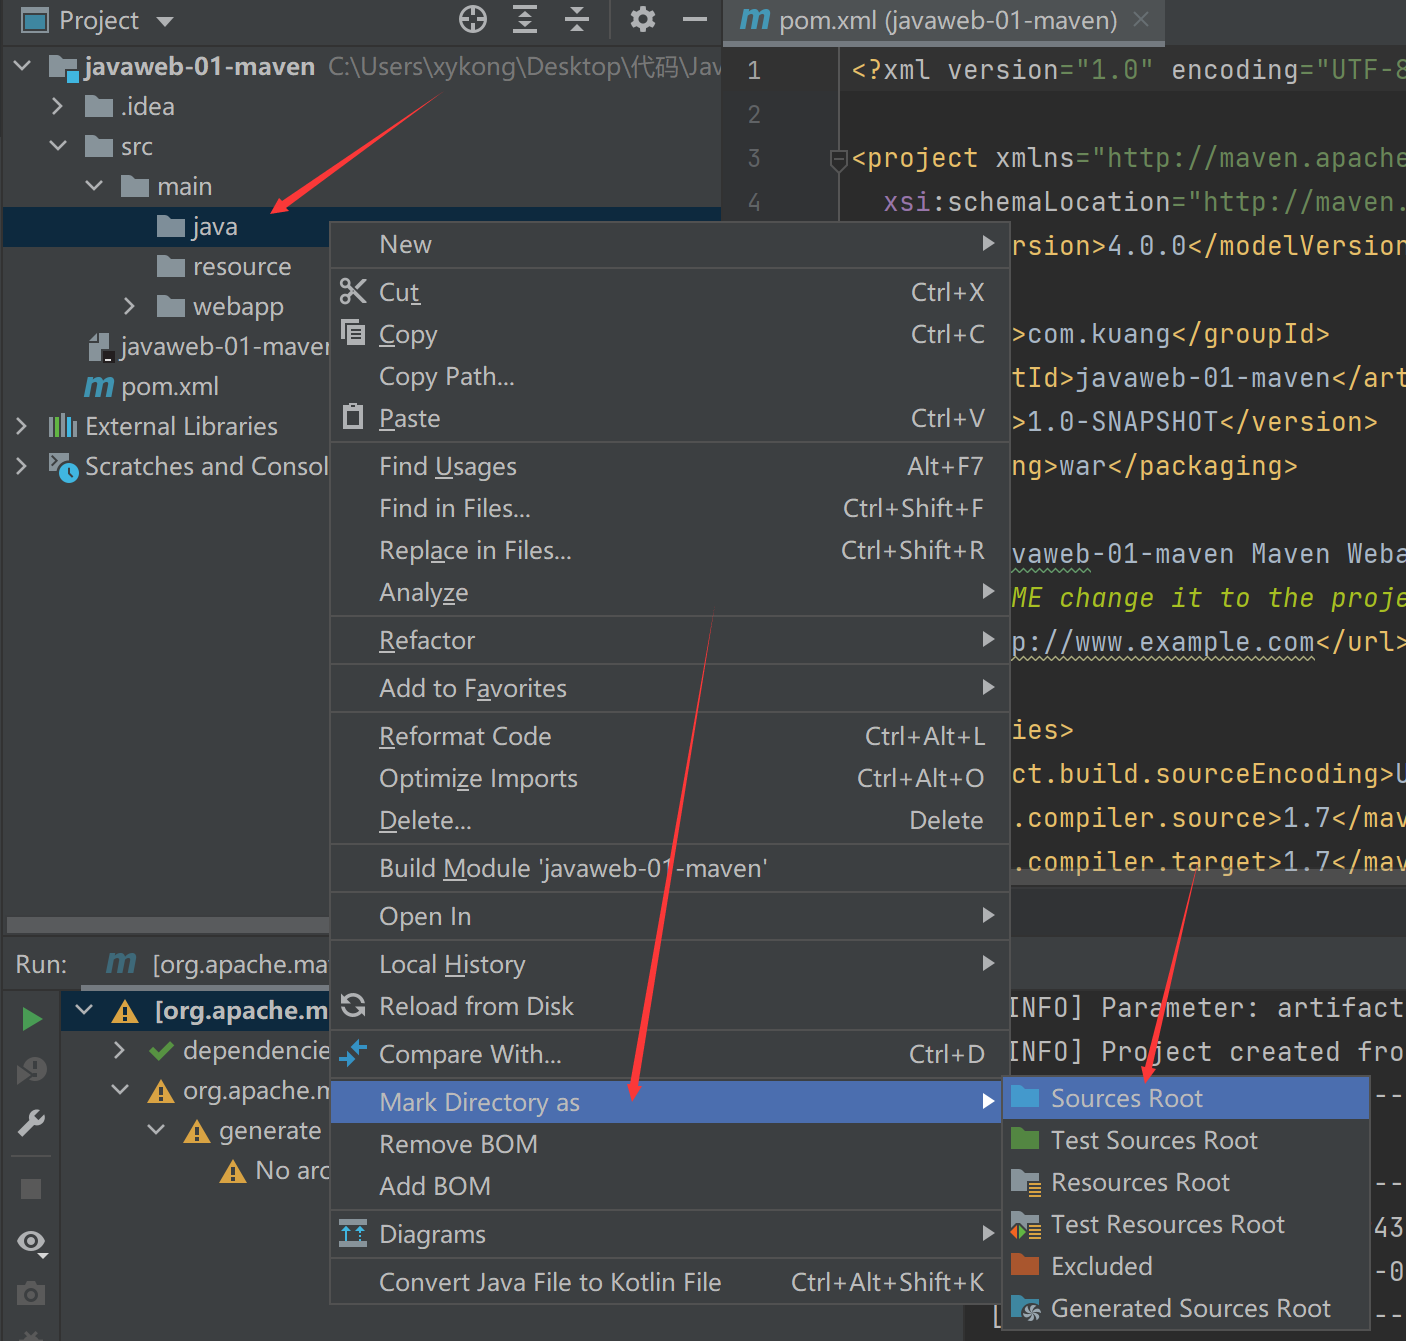Click Convert Java File to Kotlin File
This screenshot has width=1406, height=1341.
(668, 1282)
